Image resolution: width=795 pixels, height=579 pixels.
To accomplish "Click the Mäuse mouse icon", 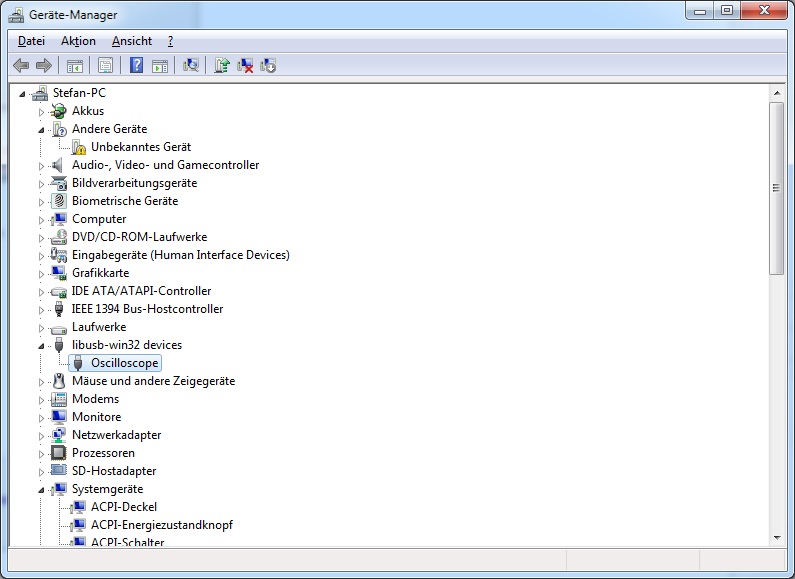I will 59,381.
